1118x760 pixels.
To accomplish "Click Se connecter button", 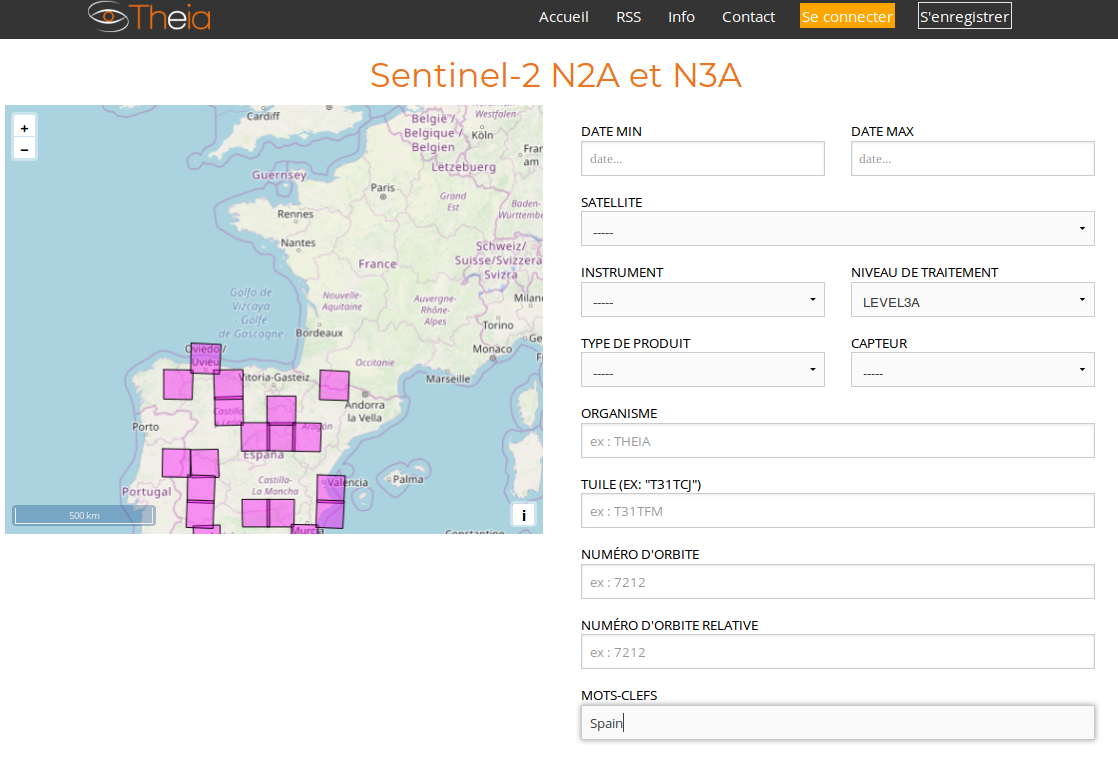I will click(x=847, y=16).
